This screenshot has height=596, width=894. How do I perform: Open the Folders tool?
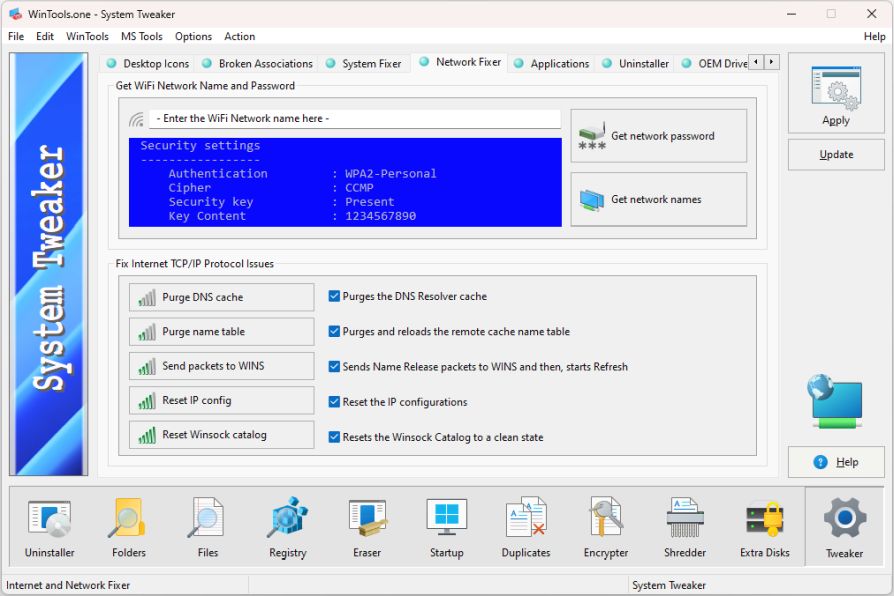click(x=129, y=528)
